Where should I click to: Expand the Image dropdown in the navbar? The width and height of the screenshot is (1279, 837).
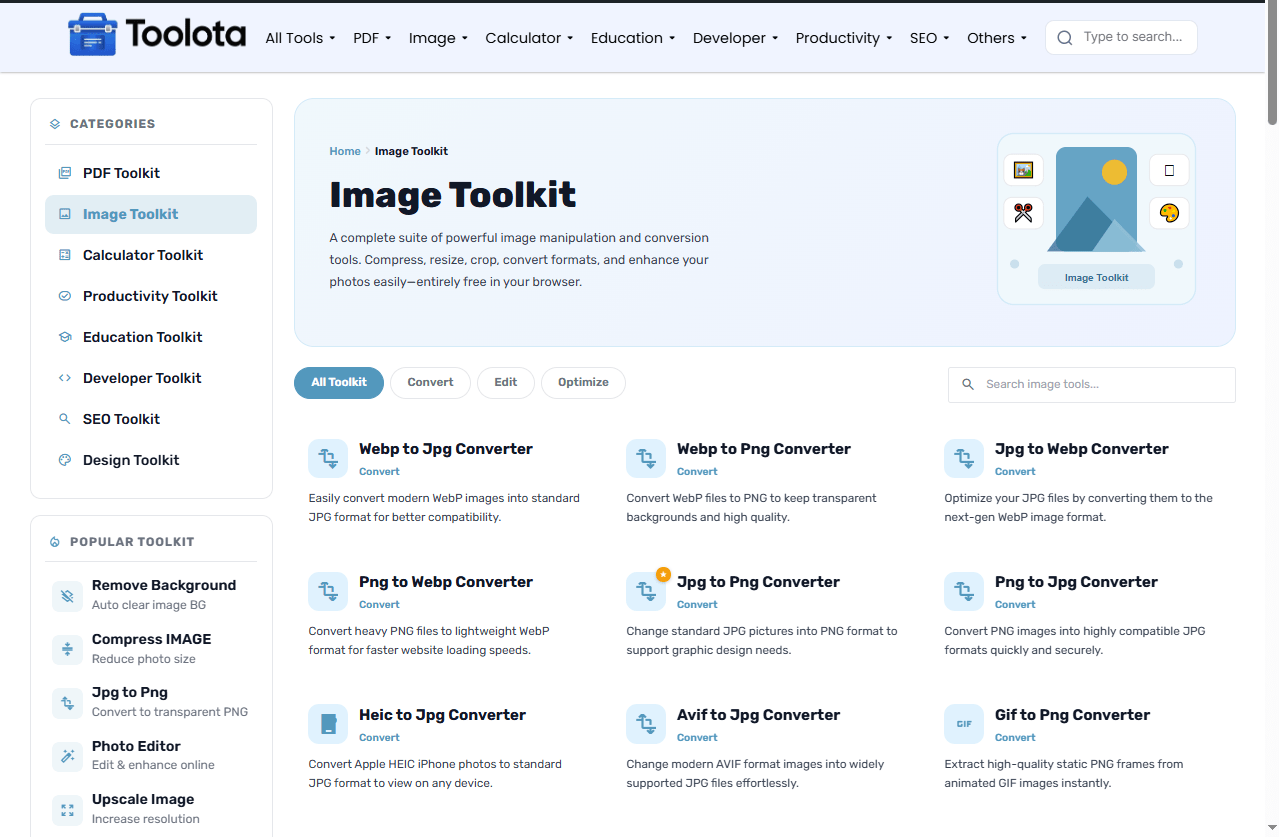[x=439, y=38]
